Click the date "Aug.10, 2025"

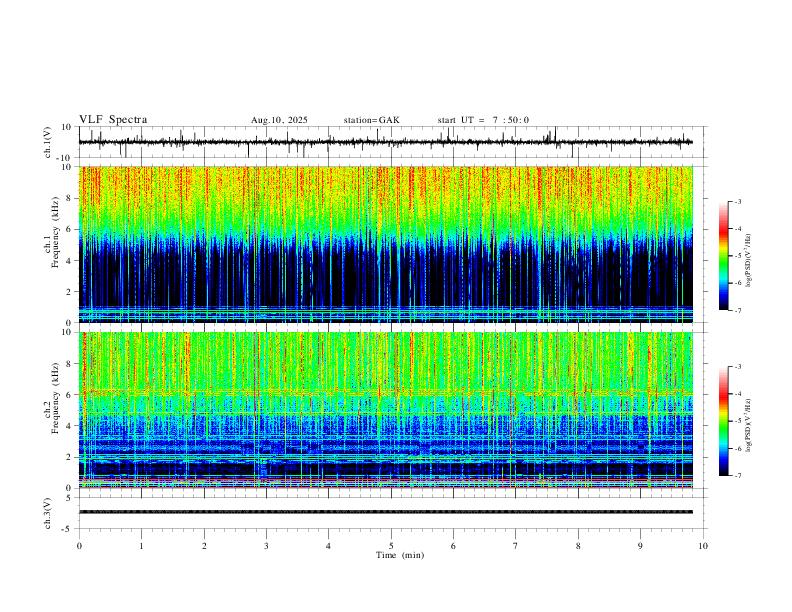click(x=279, y=120)
